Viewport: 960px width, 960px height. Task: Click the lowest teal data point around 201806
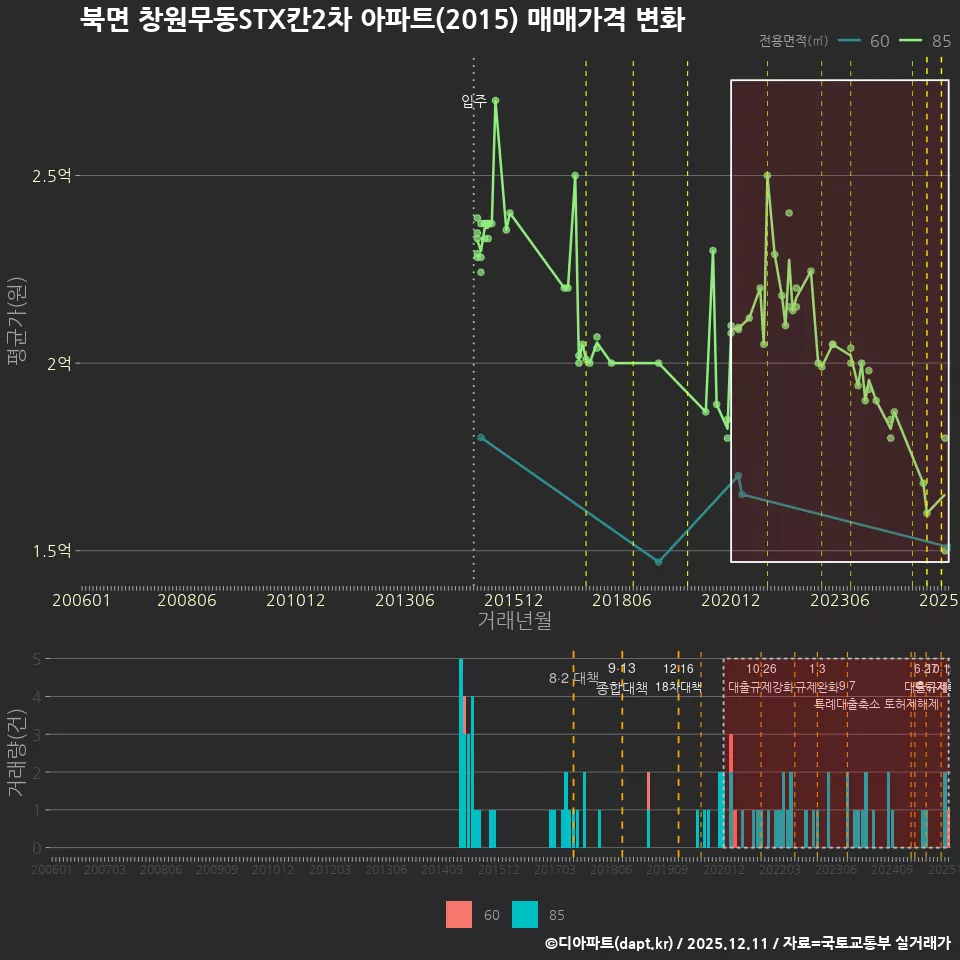coord(657,562)
